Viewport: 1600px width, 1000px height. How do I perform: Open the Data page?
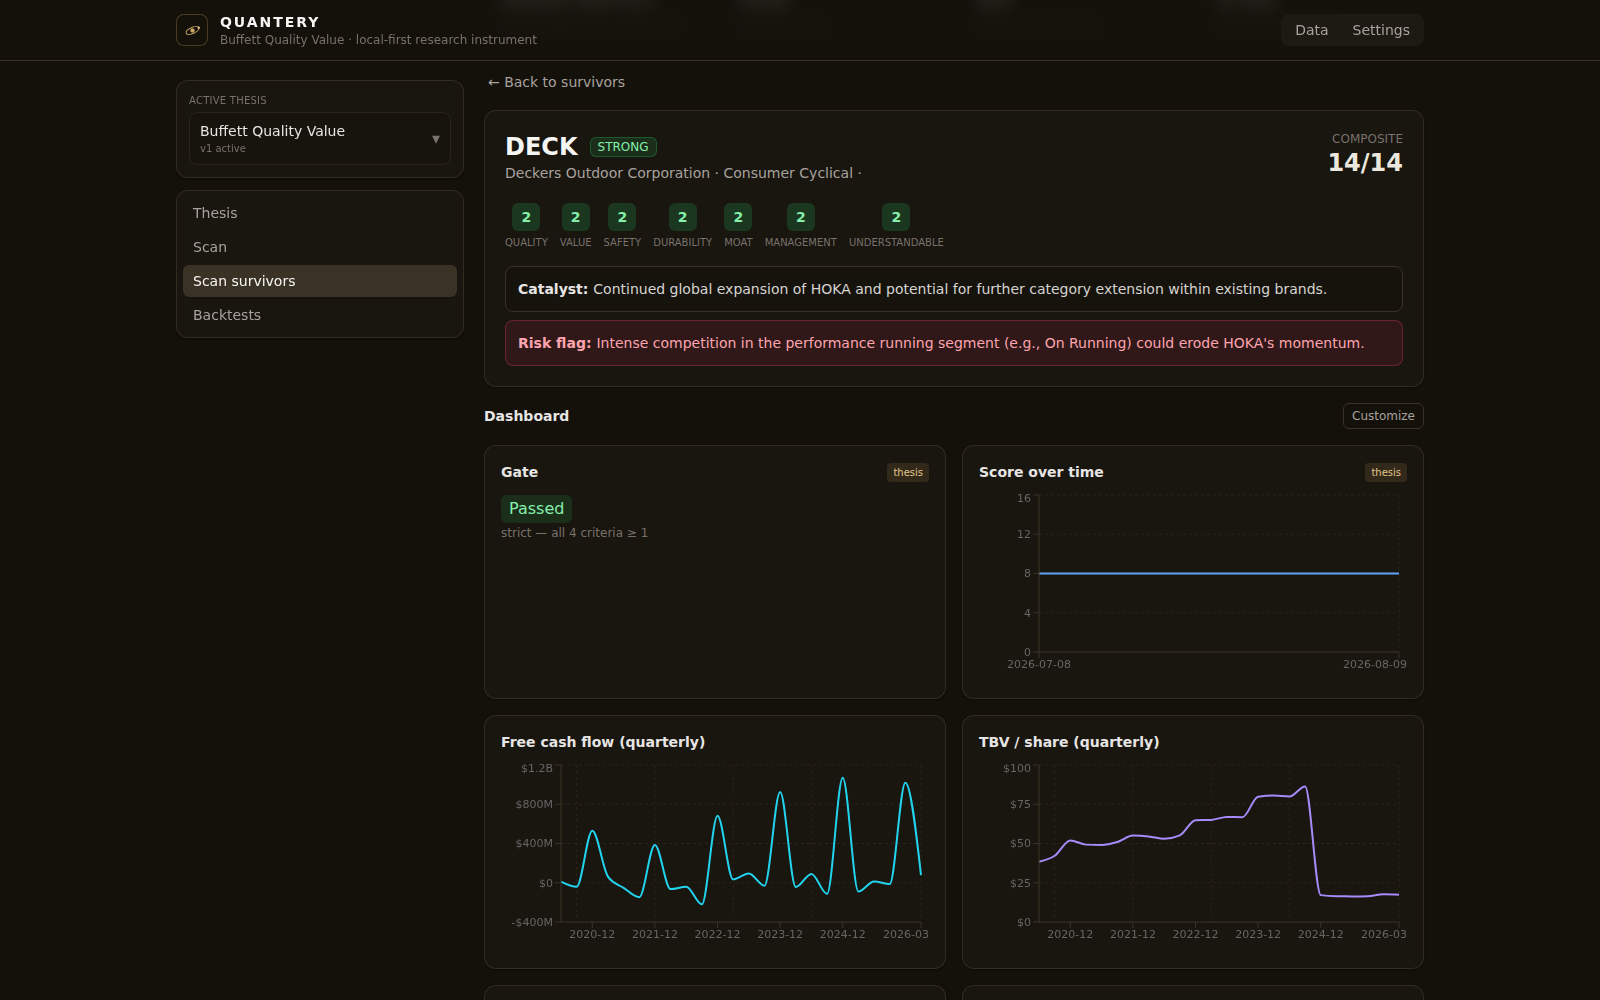click(x=1311, y=30)
